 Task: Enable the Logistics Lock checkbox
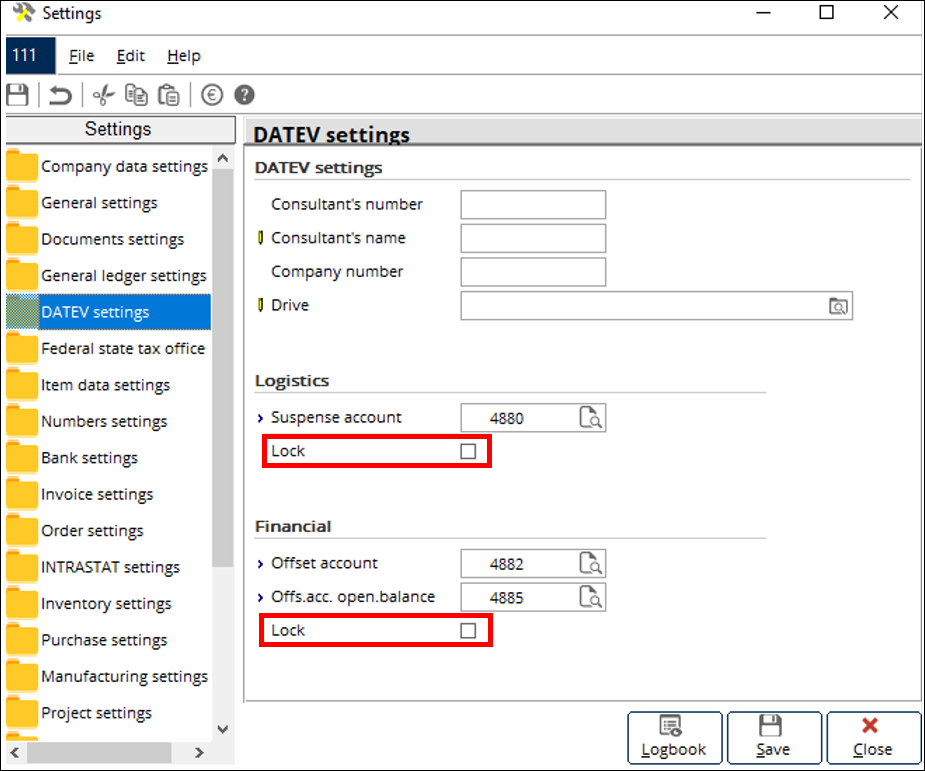click(468, 451)
